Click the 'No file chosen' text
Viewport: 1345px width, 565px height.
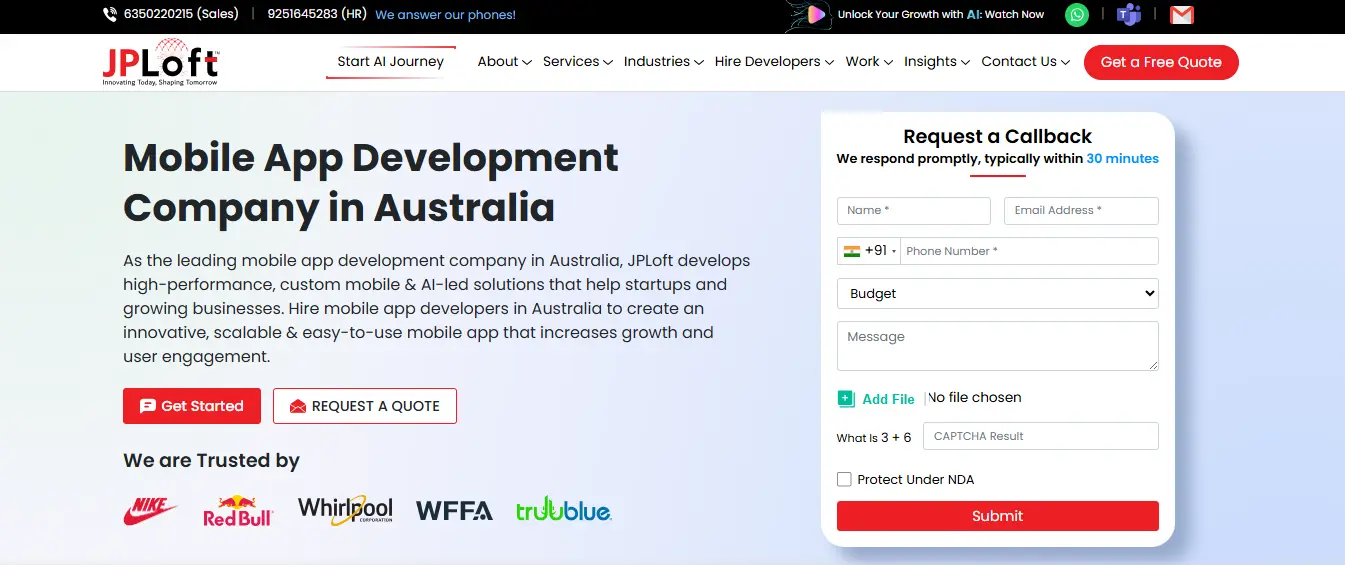975,398
